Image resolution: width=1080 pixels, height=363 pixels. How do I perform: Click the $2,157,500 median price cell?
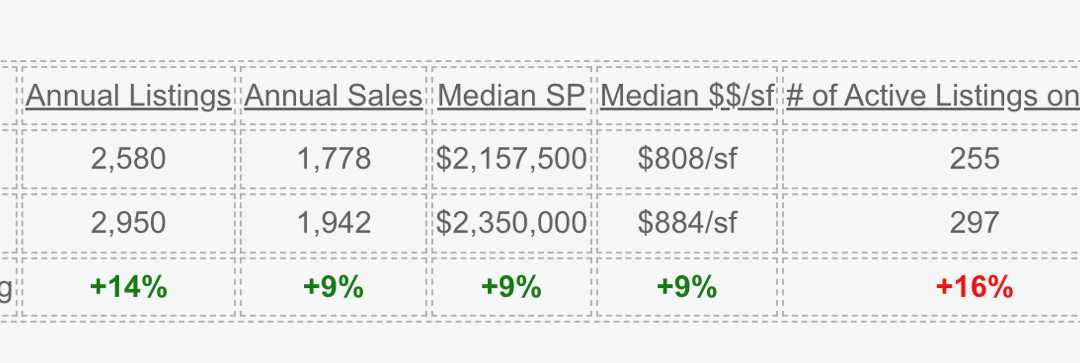(x=511, y=159)
